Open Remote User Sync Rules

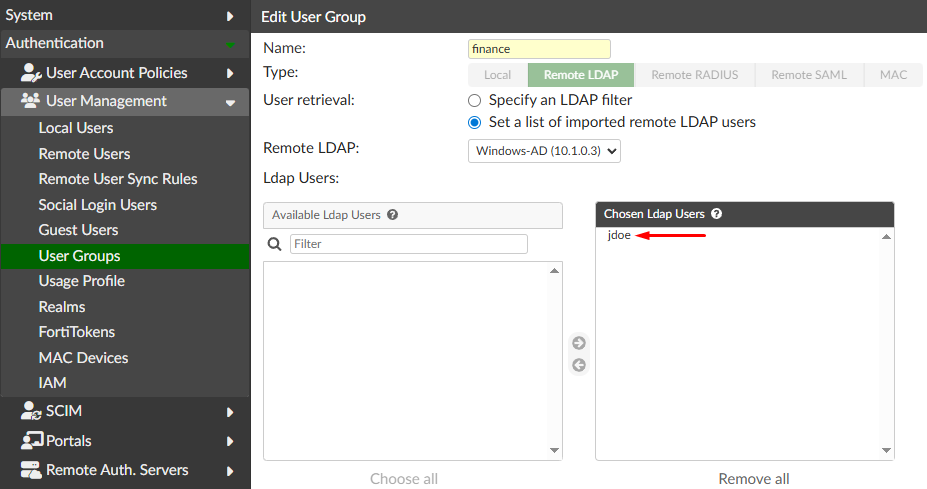(x=118, y=179)
